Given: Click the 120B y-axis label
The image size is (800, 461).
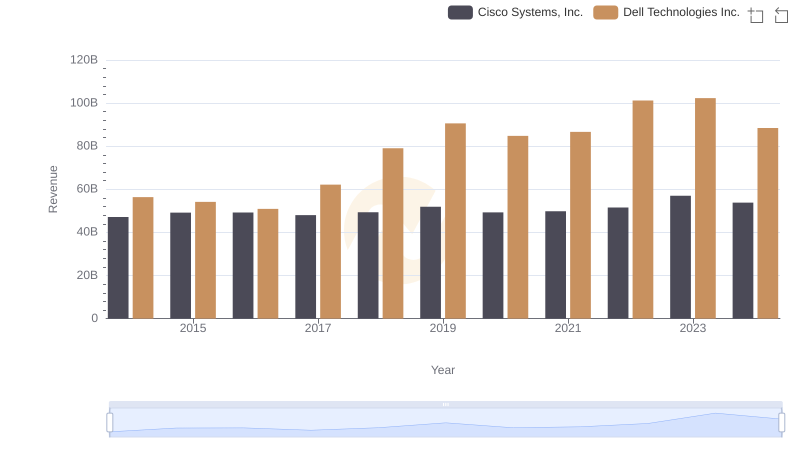Looking at the screenshot, I should pyautogui.click(x=84, y=60).
